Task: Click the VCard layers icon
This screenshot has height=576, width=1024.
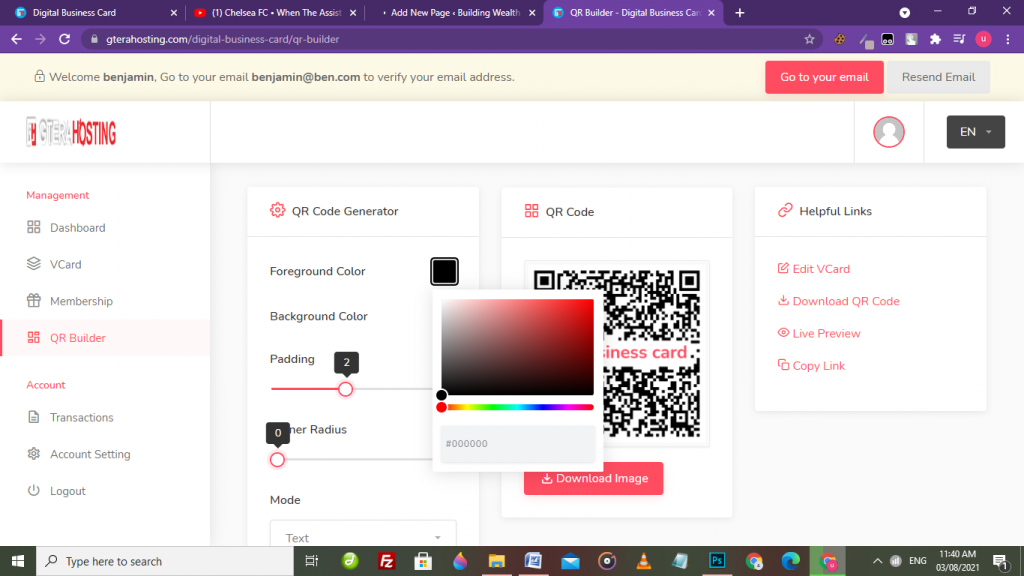Action: 33,264
